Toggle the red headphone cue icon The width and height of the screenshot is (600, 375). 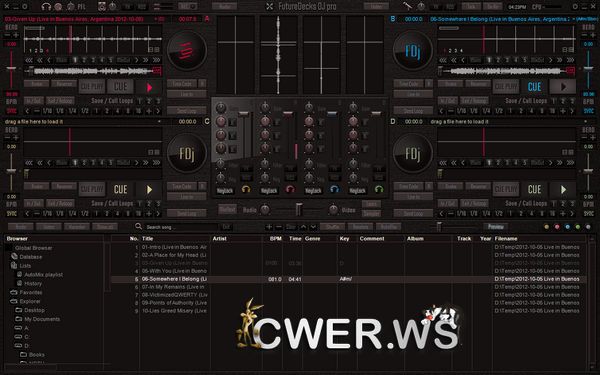(x=290, y=189)
